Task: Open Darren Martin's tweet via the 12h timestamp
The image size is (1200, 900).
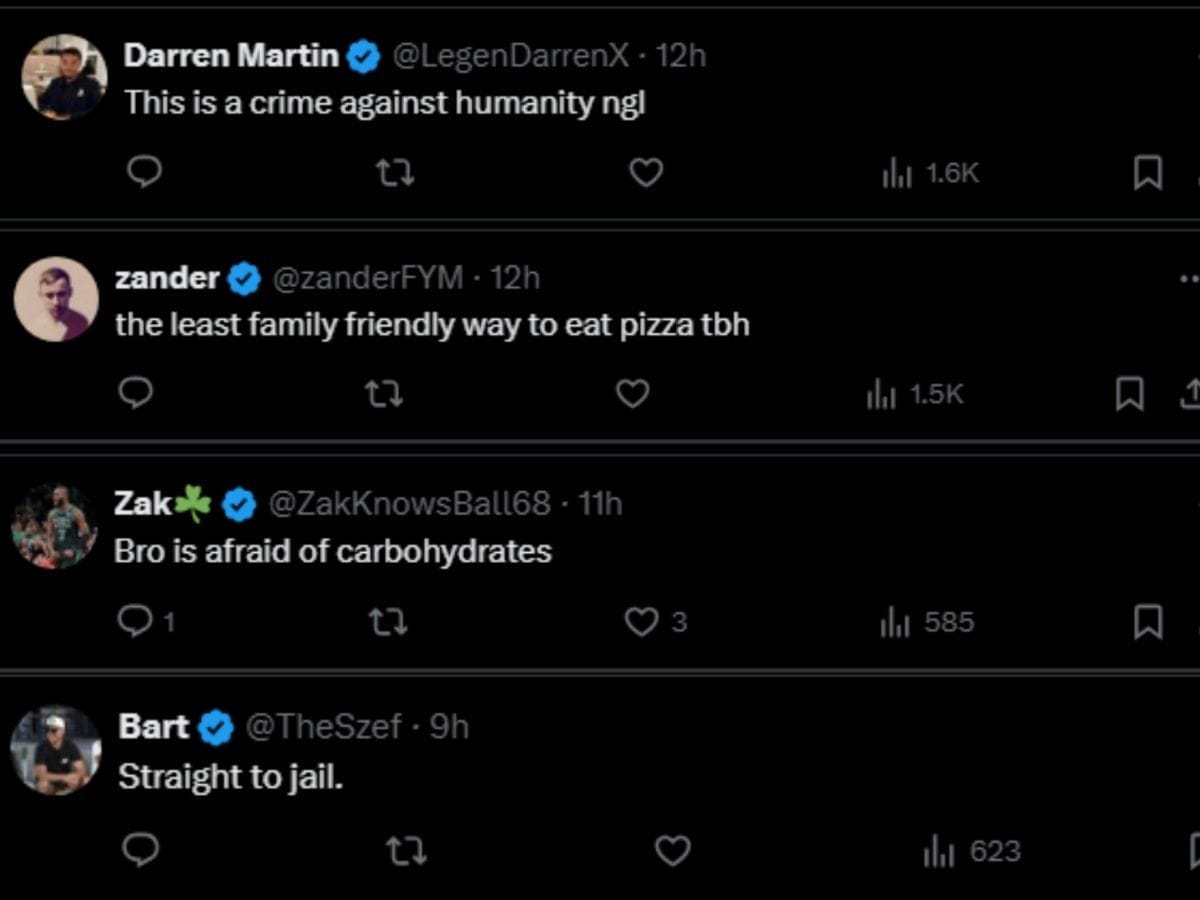Action: (682, 56)
